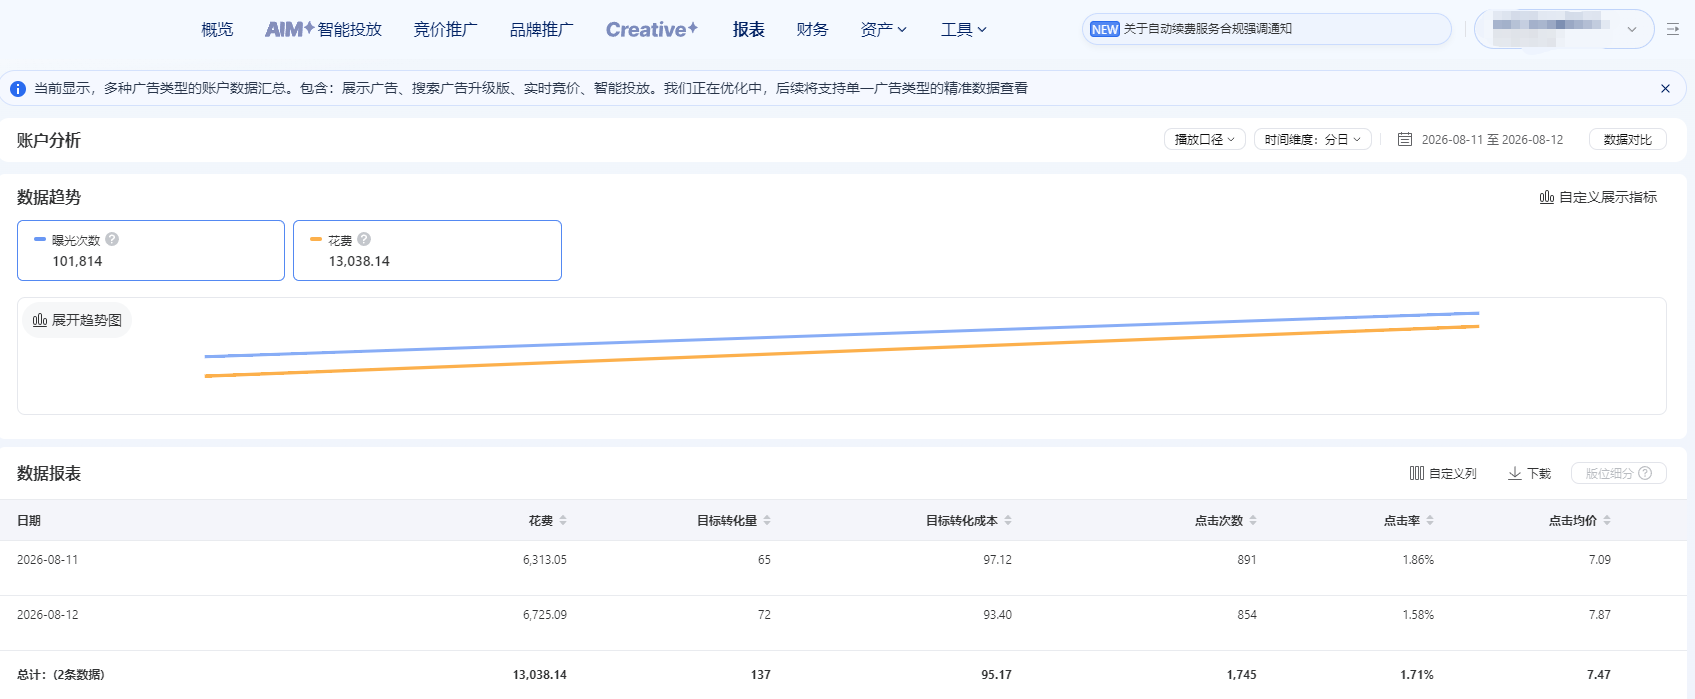Screen dimensions: 1695x699
Task: Click the 数据对比 button
Action: tap(1627, 140)
